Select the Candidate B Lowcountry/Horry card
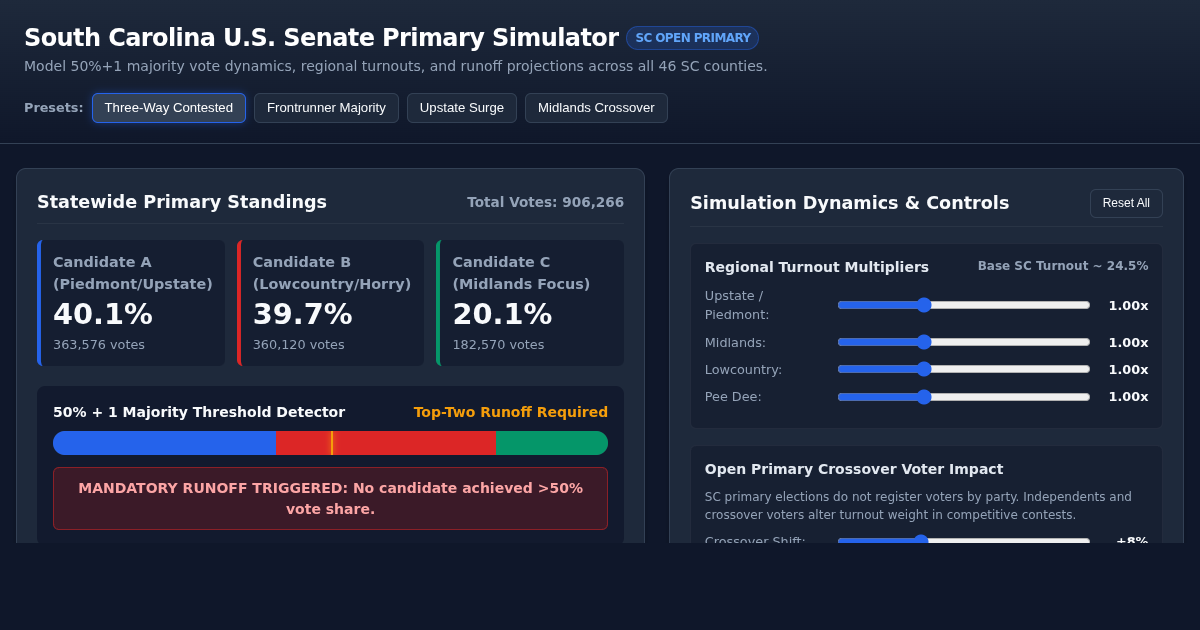Screen dimensions: 1200x630 (x=331, y=303)
